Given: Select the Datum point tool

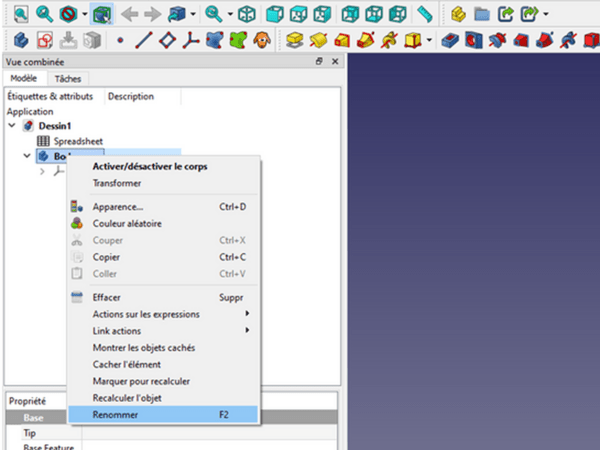Looking at the screenshot, I should coord(120,41).
